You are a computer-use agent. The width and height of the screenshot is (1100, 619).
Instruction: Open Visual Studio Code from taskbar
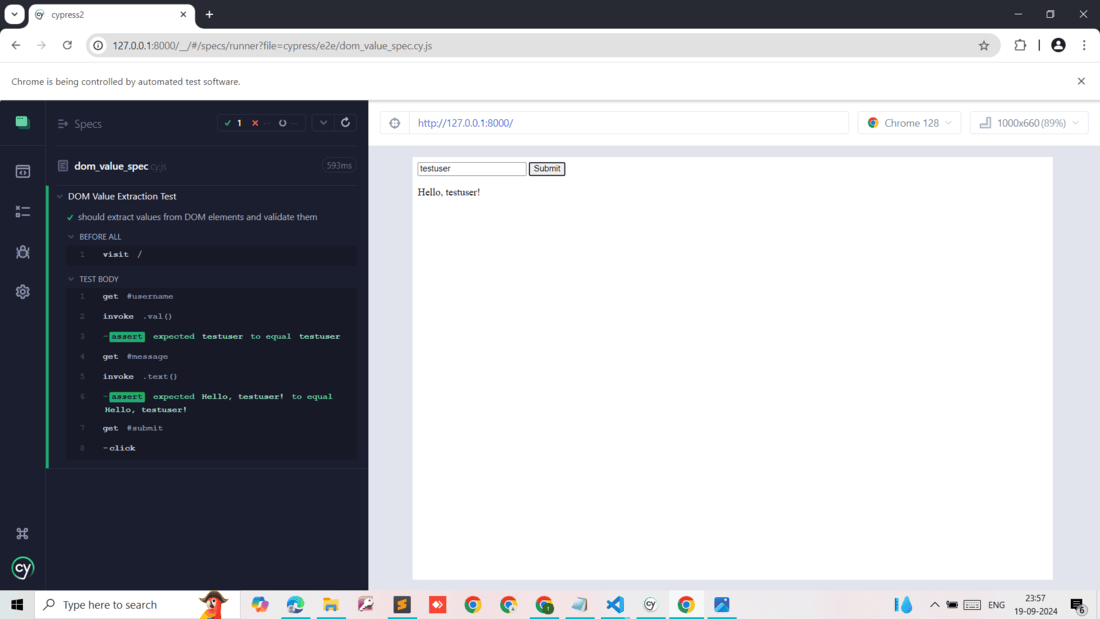(615, 604)
